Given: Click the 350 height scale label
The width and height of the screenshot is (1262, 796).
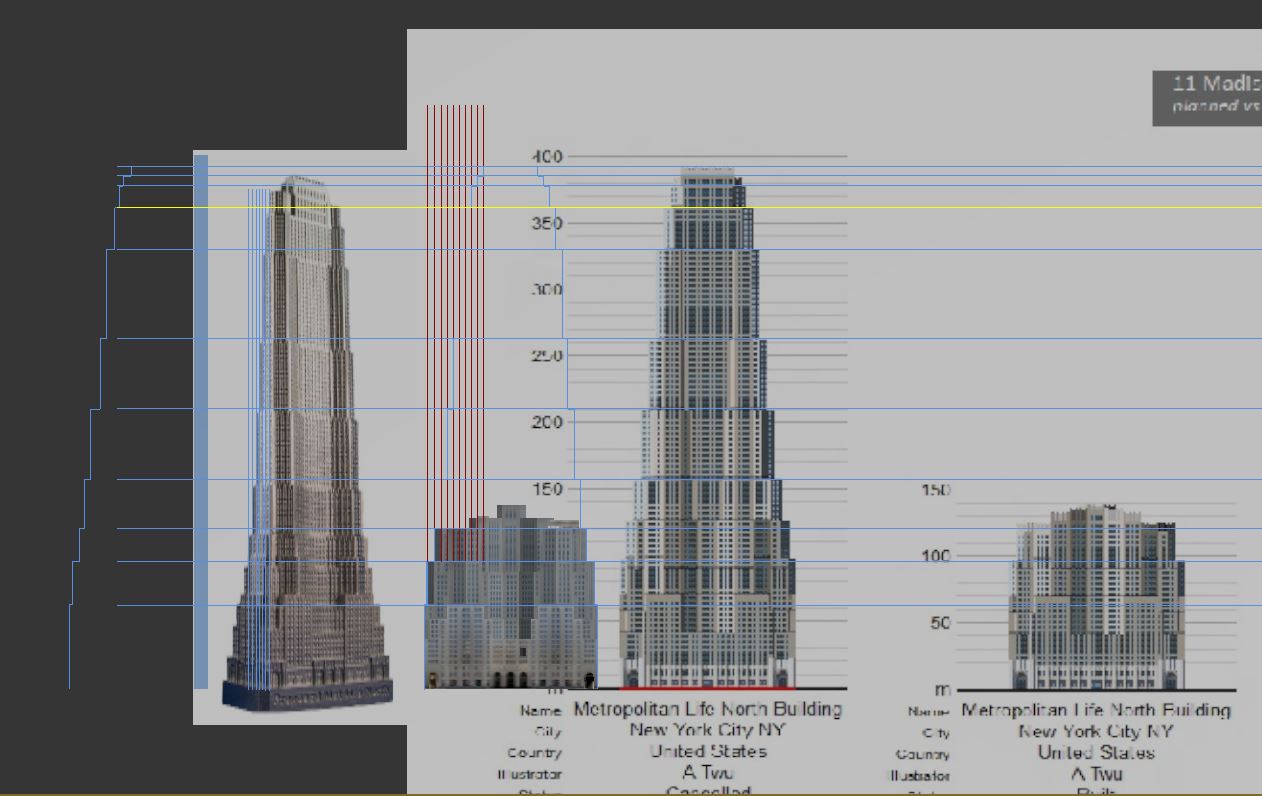Looking at the screenshot, I should coord(548,223).
